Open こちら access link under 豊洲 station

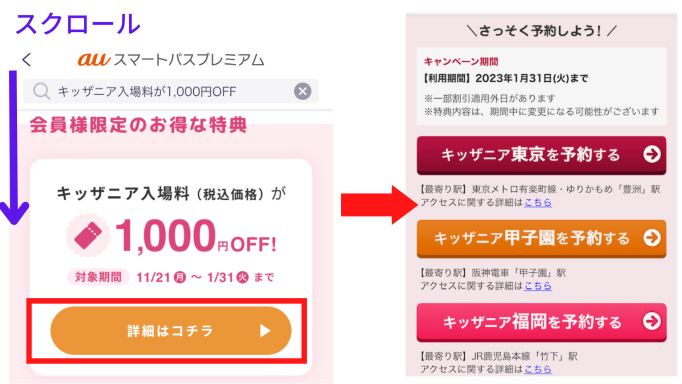click(538, 202)
